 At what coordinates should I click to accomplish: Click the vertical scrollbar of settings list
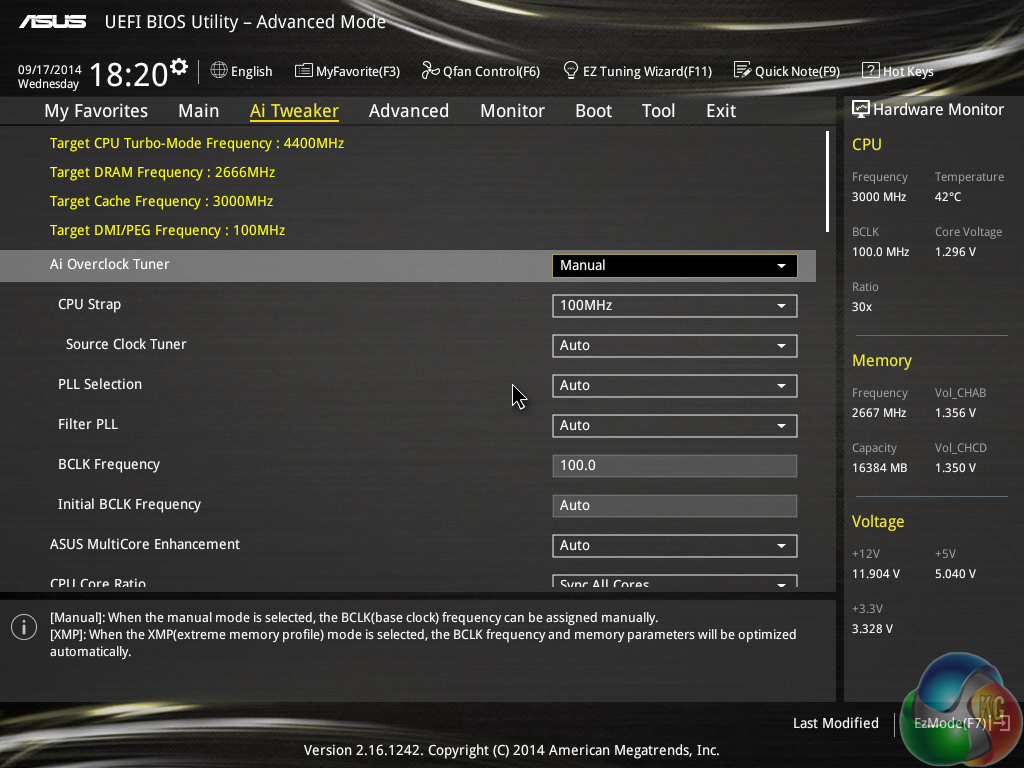[827, 181]
